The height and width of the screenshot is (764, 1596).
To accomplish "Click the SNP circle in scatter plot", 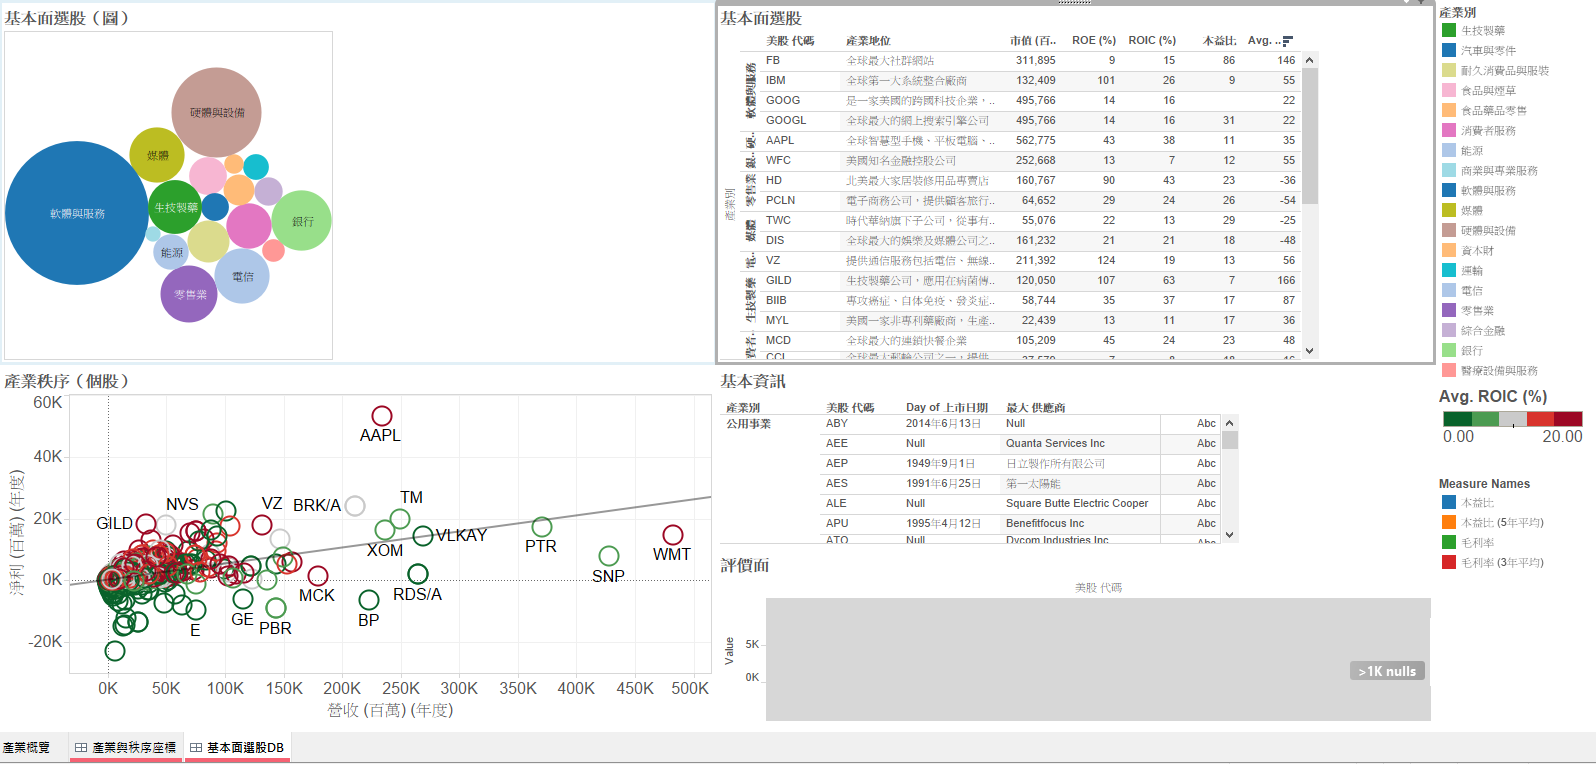I will (x=609, y=556).
